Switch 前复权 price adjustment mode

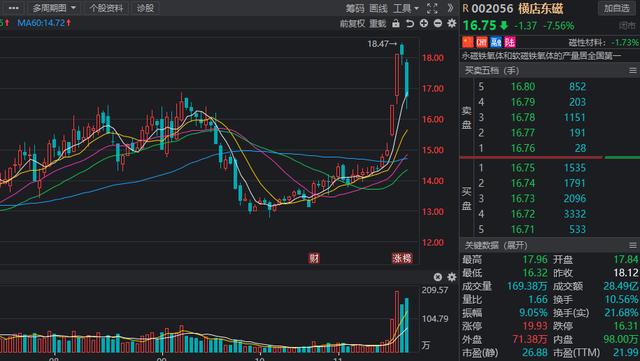point(352,24)
